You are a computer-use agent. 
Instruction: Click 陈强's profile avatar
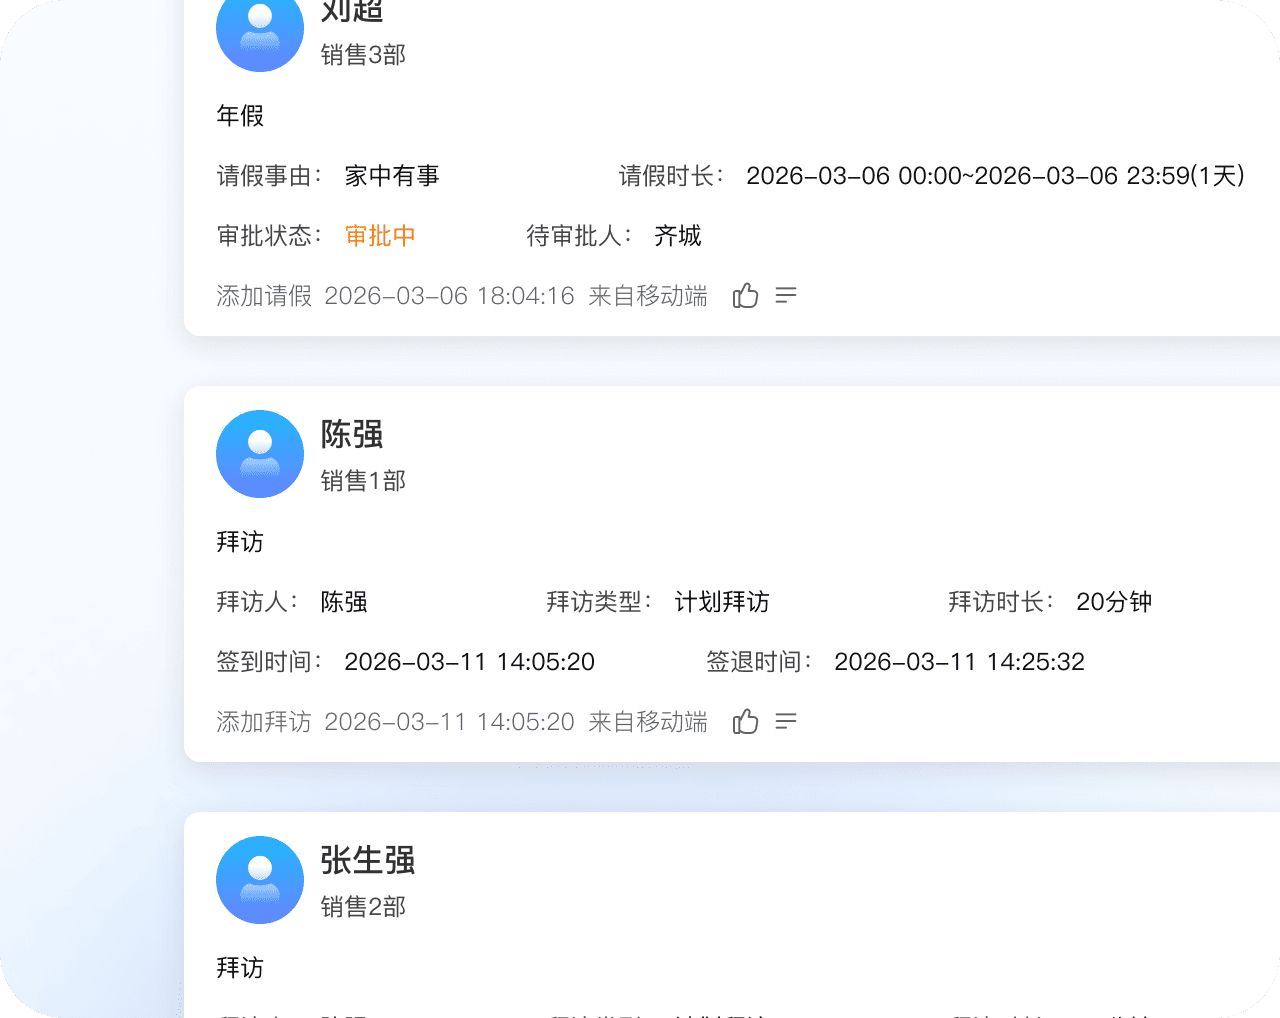point(260,454)
